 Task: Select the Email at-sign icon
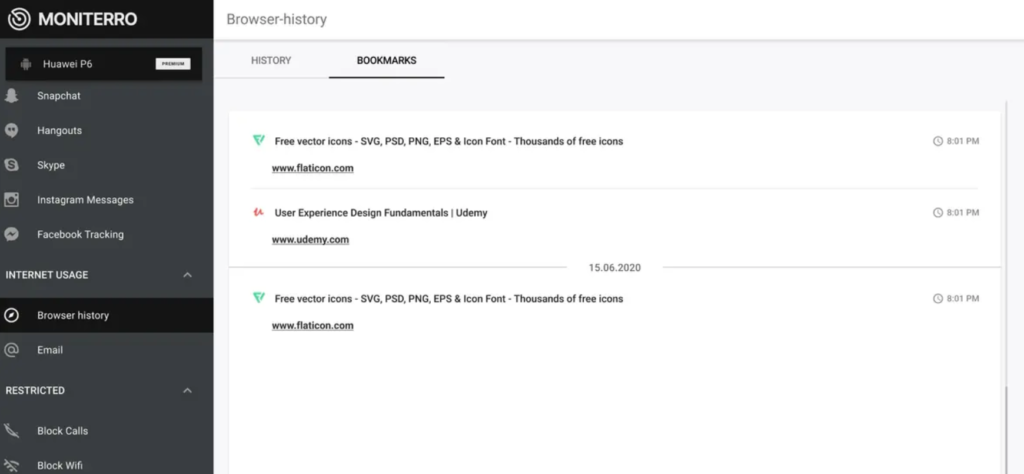click(11, 350)
